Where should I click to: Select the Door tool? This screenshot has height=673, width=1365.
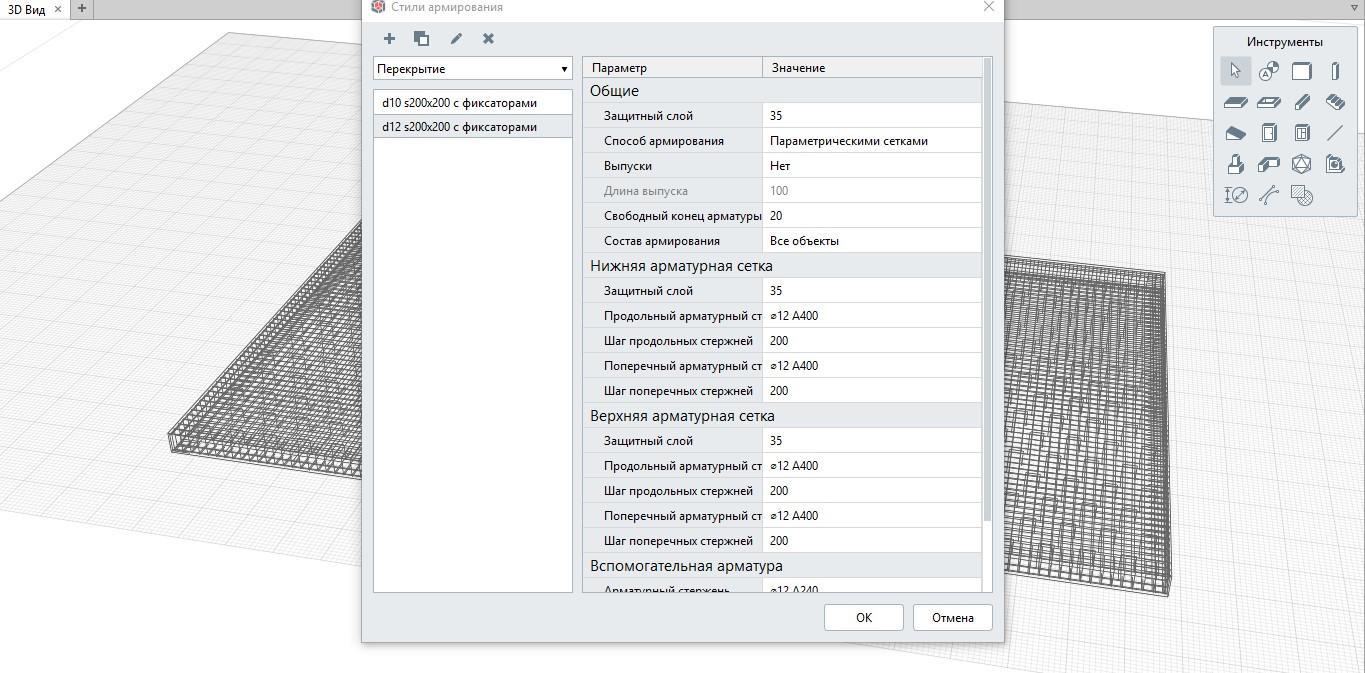click(x=1269, y=133)
